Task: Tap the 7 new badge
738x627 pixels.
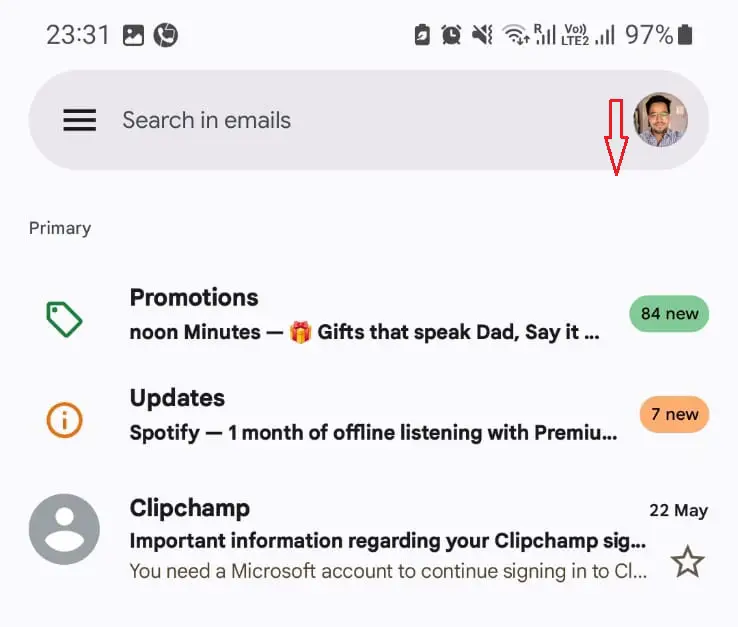Action: pos(674,414)
